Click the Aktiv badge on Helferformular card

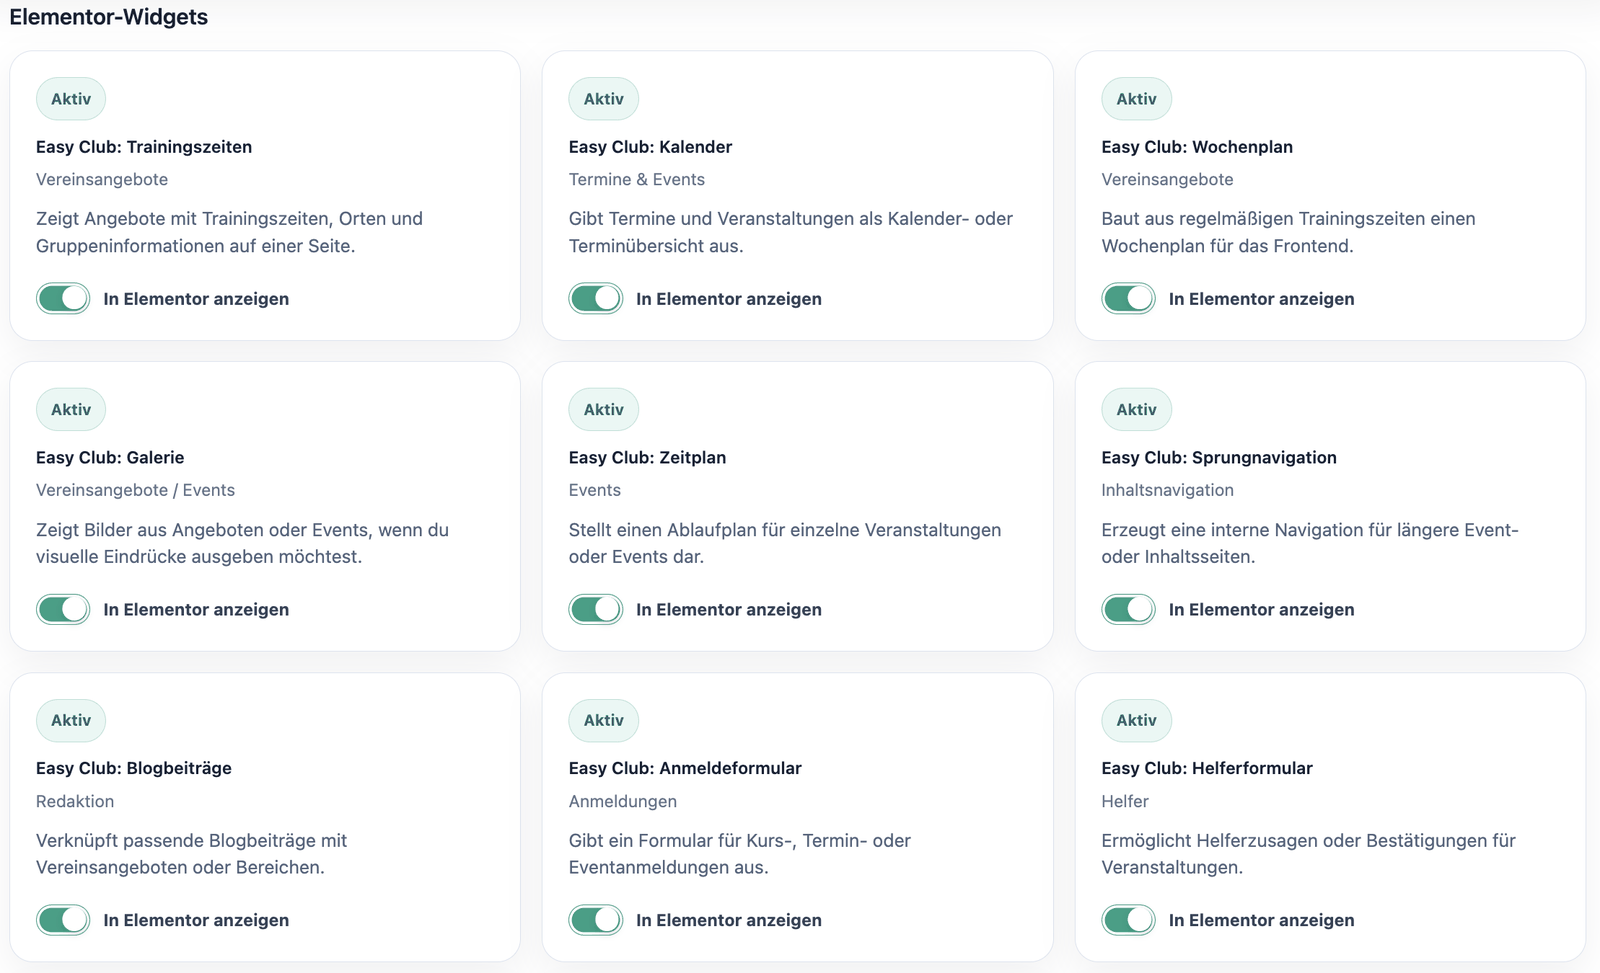1137,720
